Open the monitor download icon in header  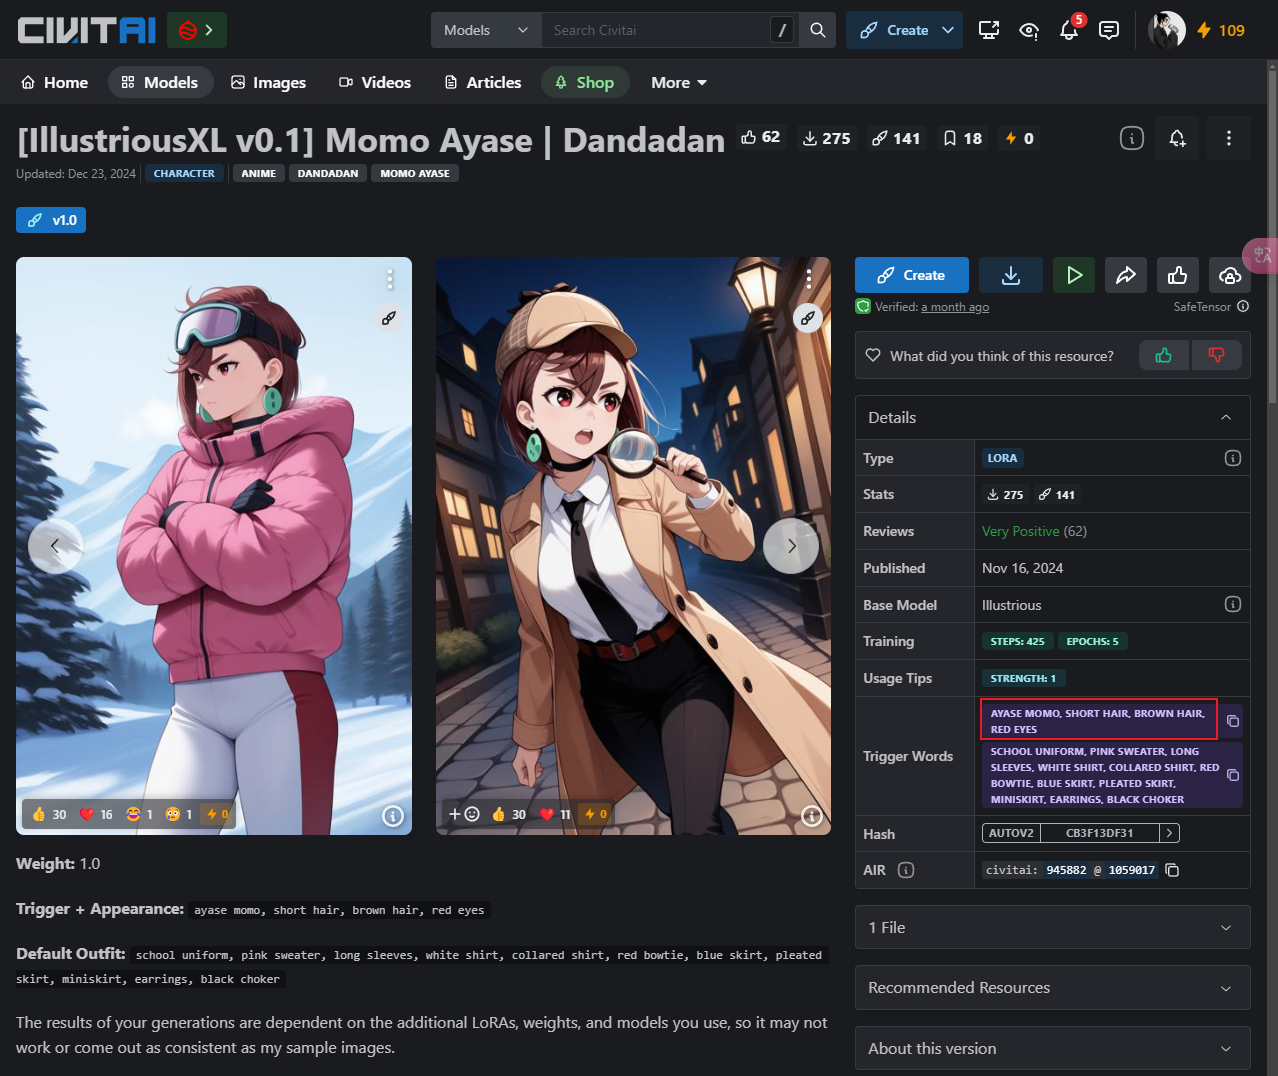click(989, 30)
